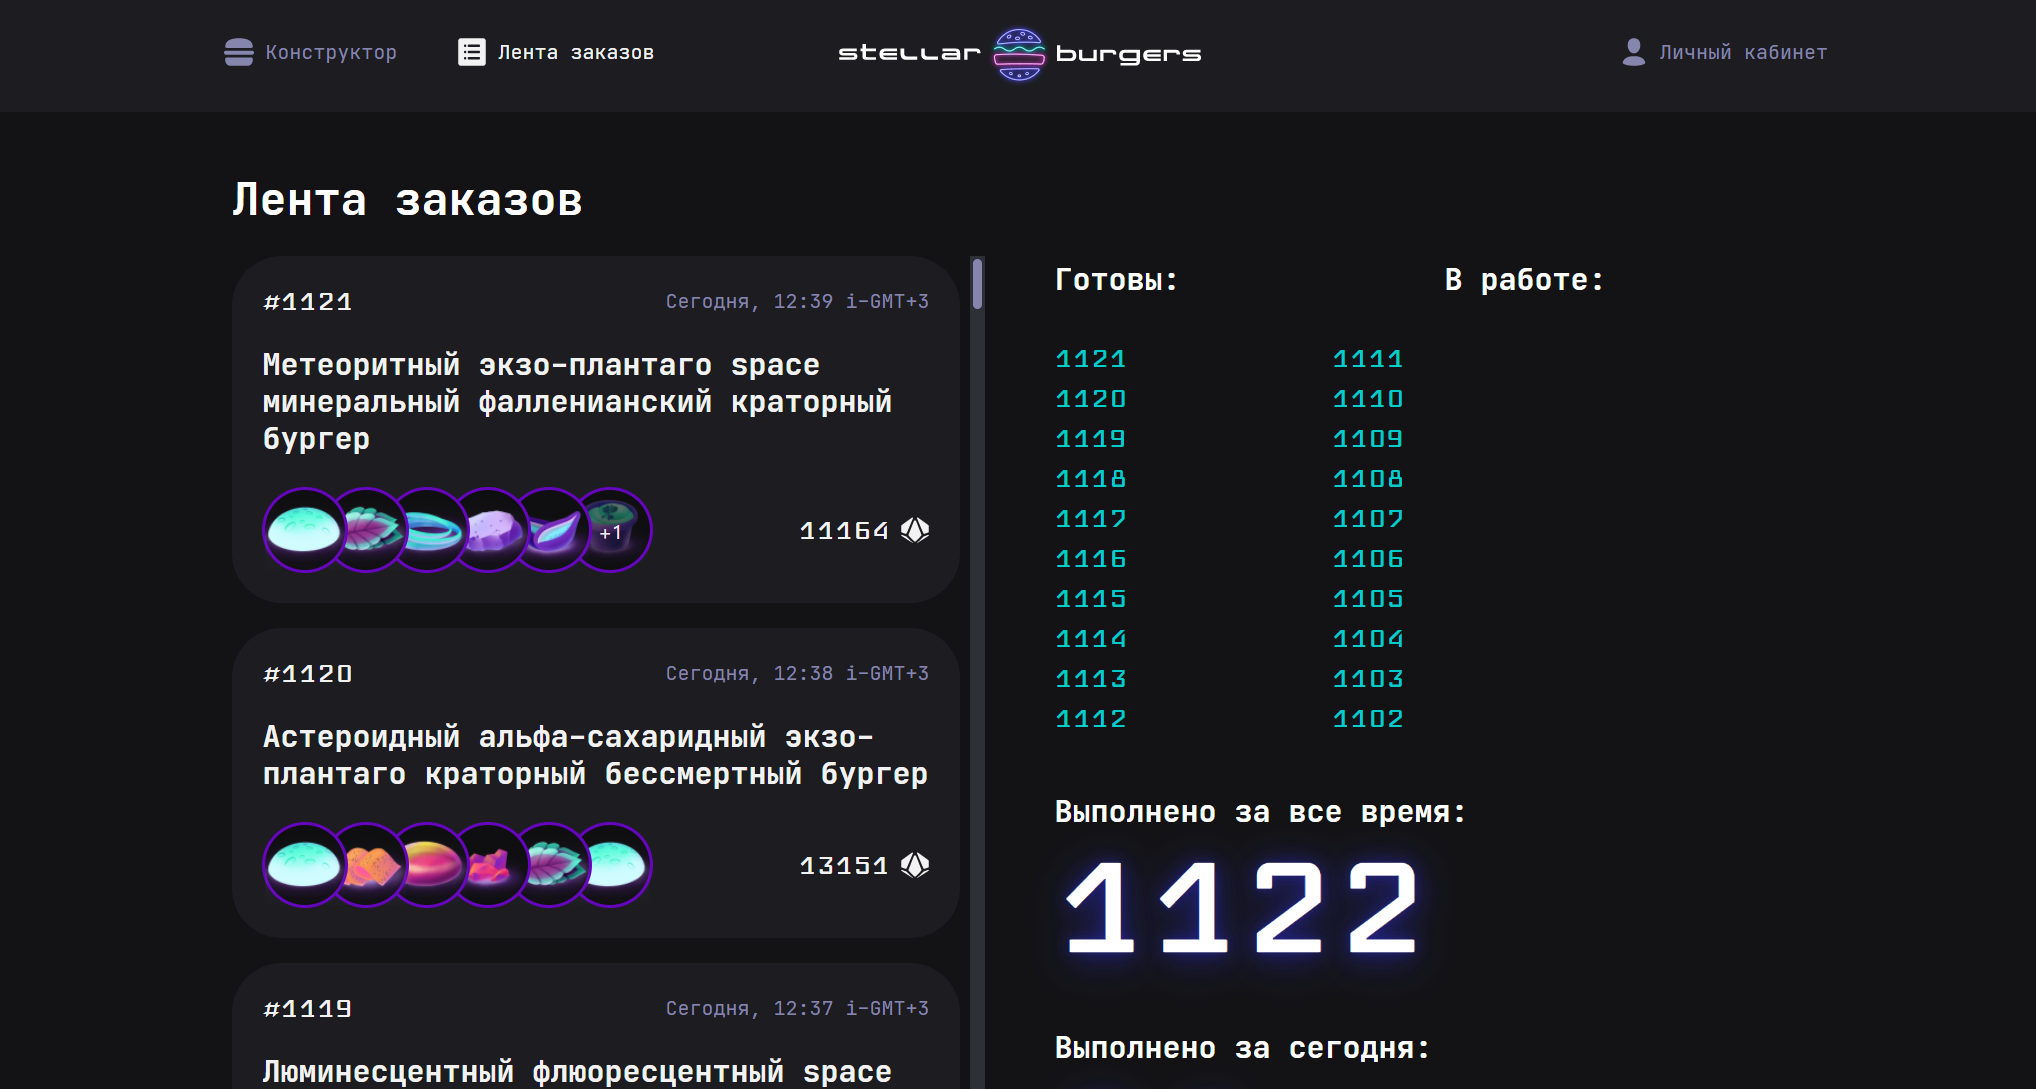Click the last bun ingredient in order #1120
This screenshot has width=2036, height=1089.
point(613,865)
